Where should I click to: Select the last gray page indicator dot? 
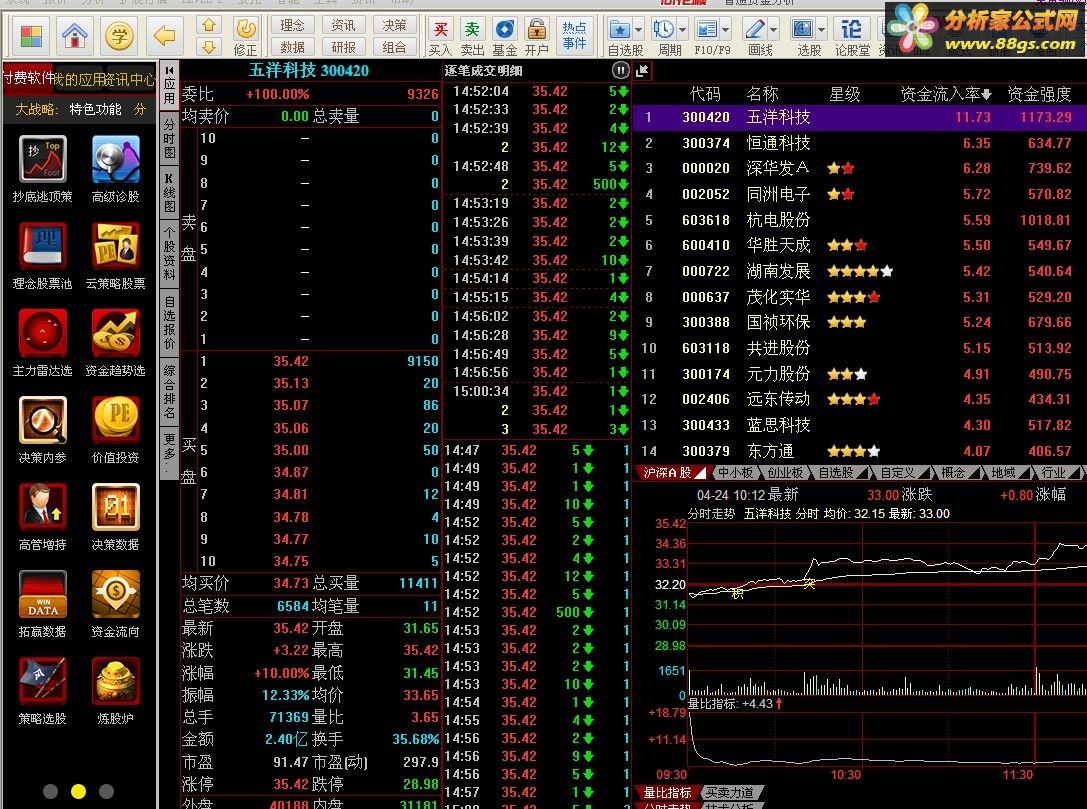pos(106,791)
